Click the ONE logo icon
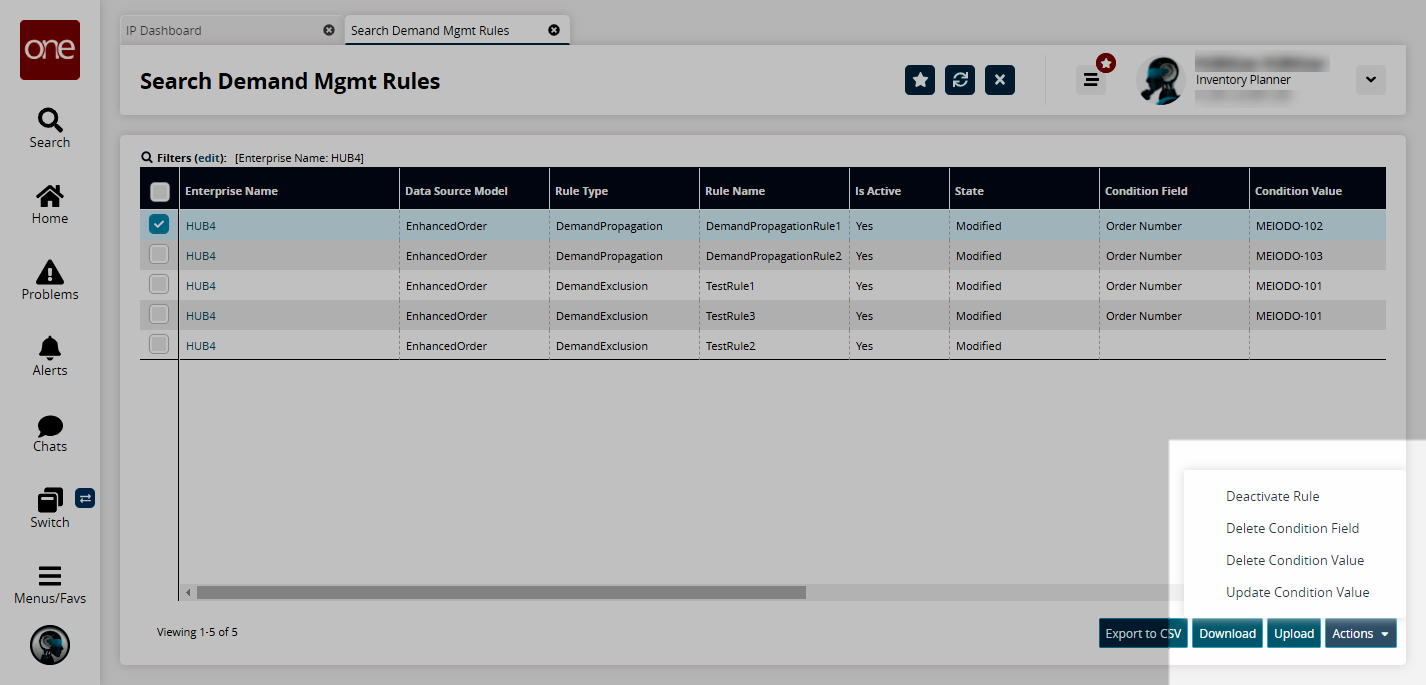The image size is (1426, 685). [50, 50]
